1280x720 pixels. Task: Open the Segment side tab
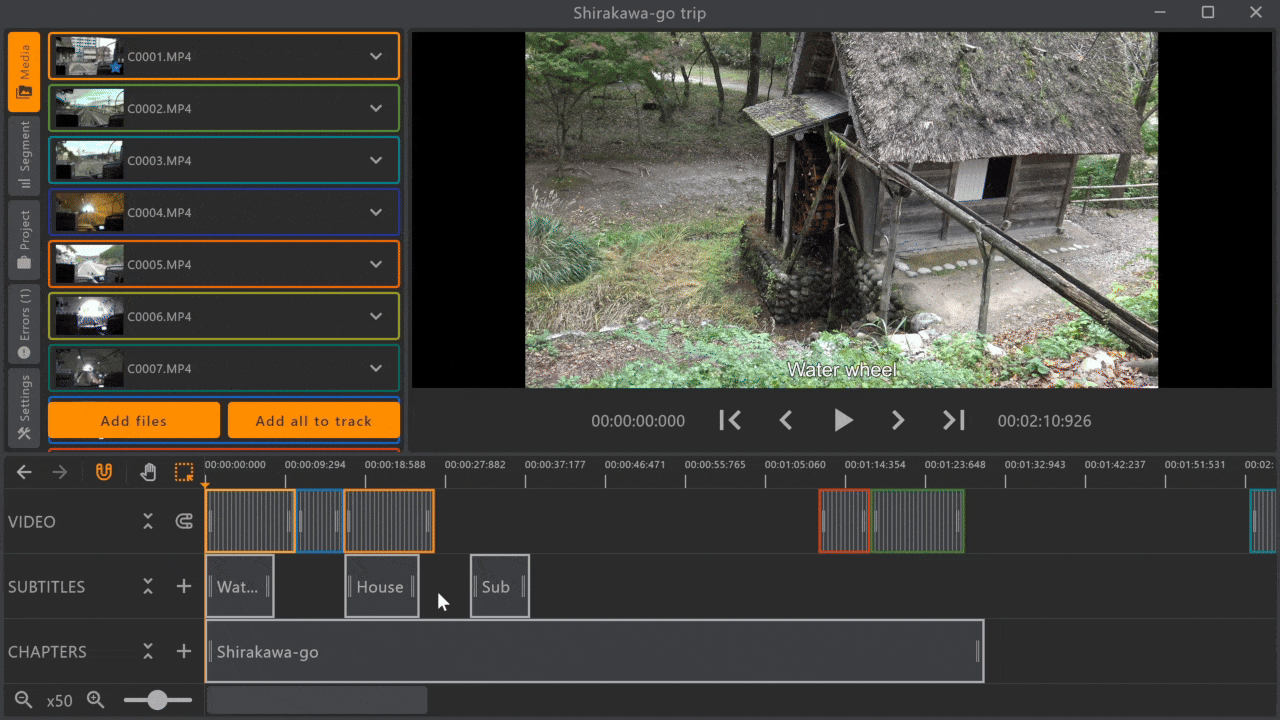[x=24, y=156]
